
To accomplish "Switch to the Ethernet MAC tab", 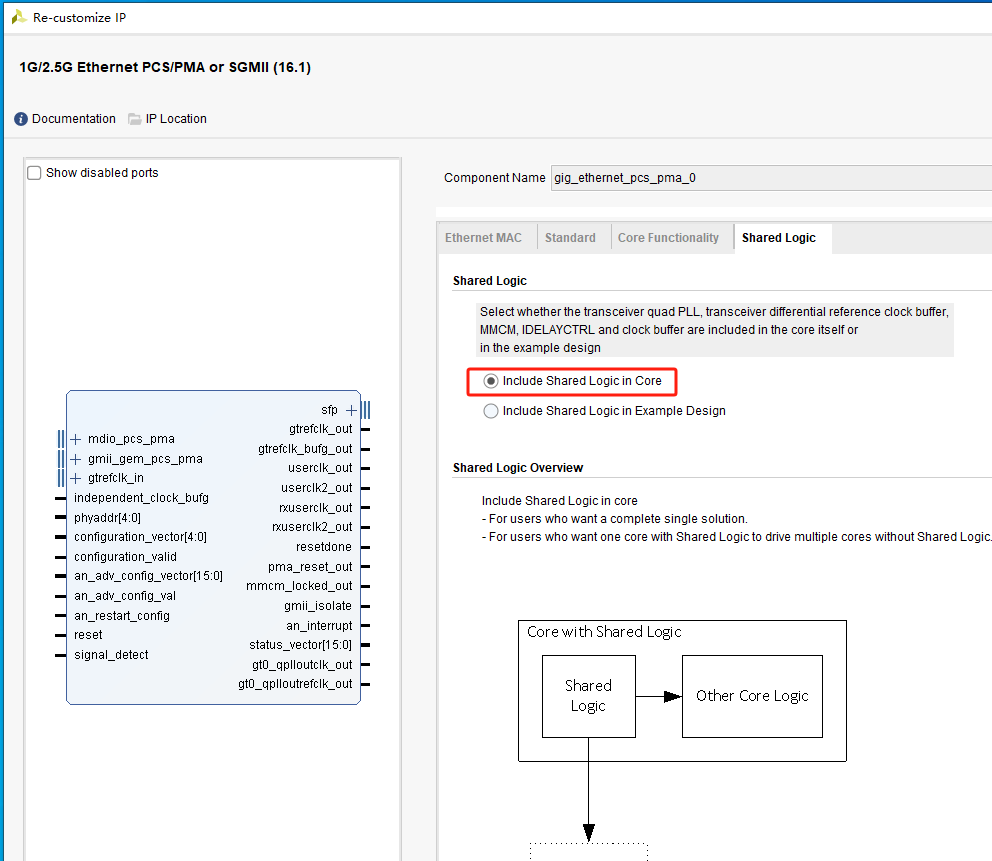I will pyautogui.click(x=483, y=238).
